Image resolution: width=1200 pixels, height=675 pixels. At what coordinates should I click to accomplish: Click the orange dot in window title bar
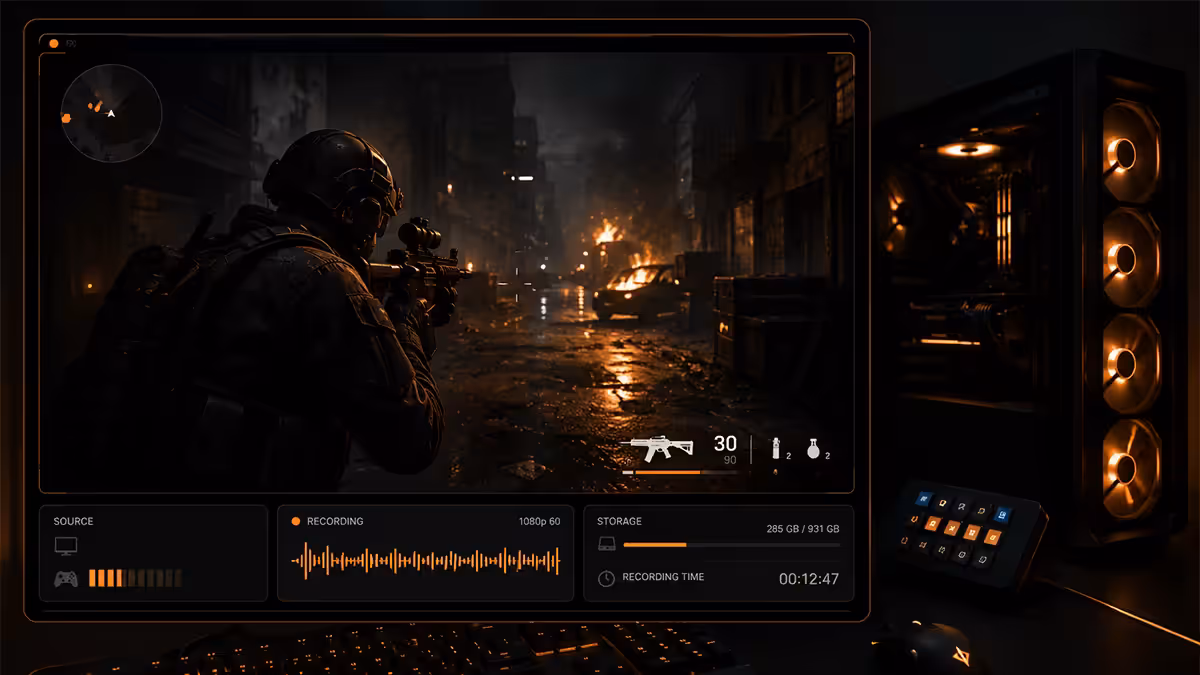coord(54,43)
